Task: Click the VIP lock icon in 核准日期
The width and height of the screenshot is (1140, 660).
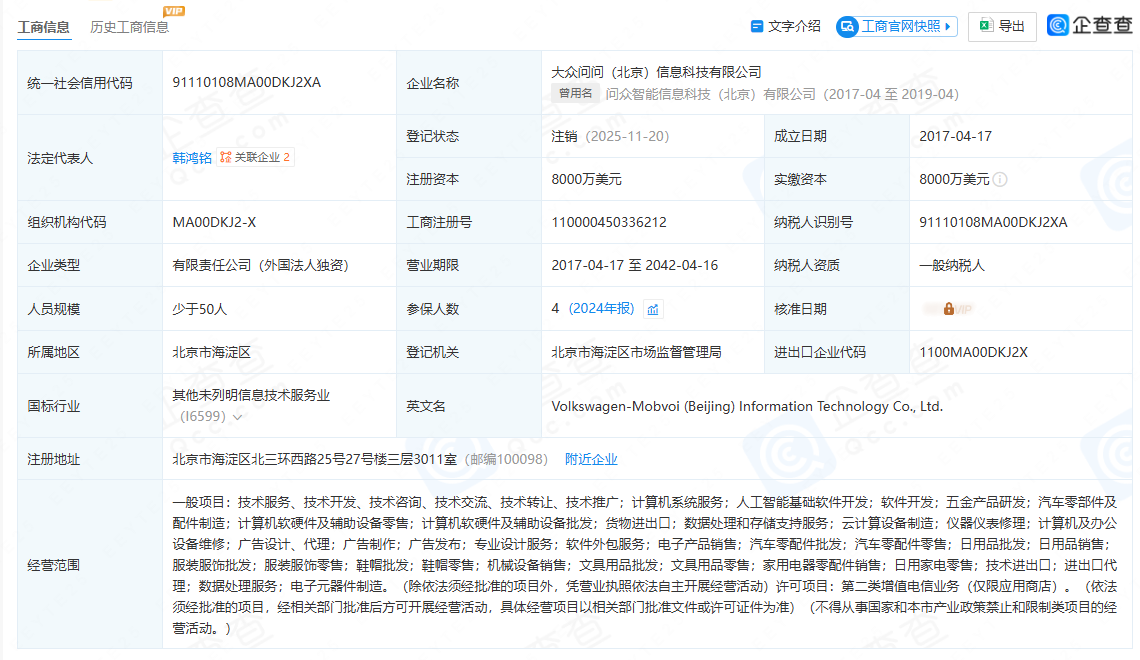Action: point(948,309)
